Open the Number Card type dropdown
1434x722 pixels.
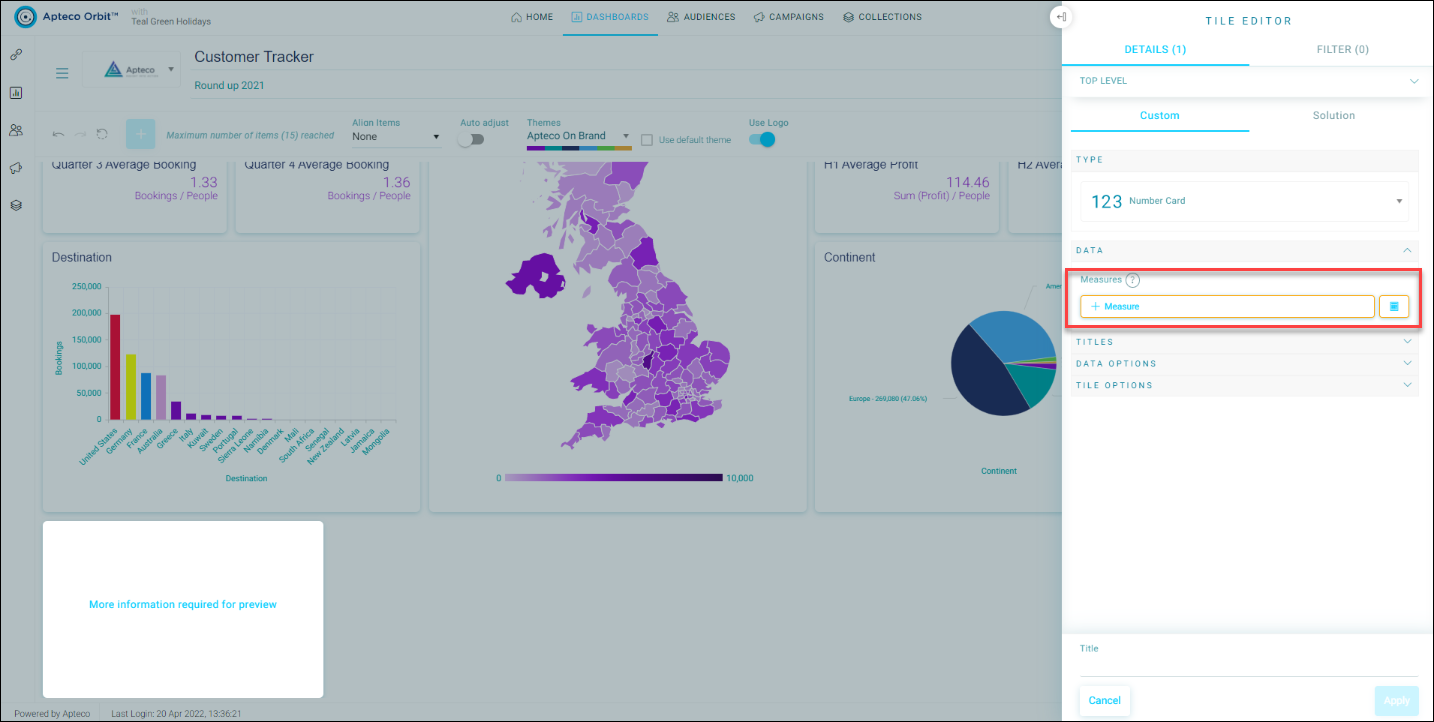[x=1245, y=201]
